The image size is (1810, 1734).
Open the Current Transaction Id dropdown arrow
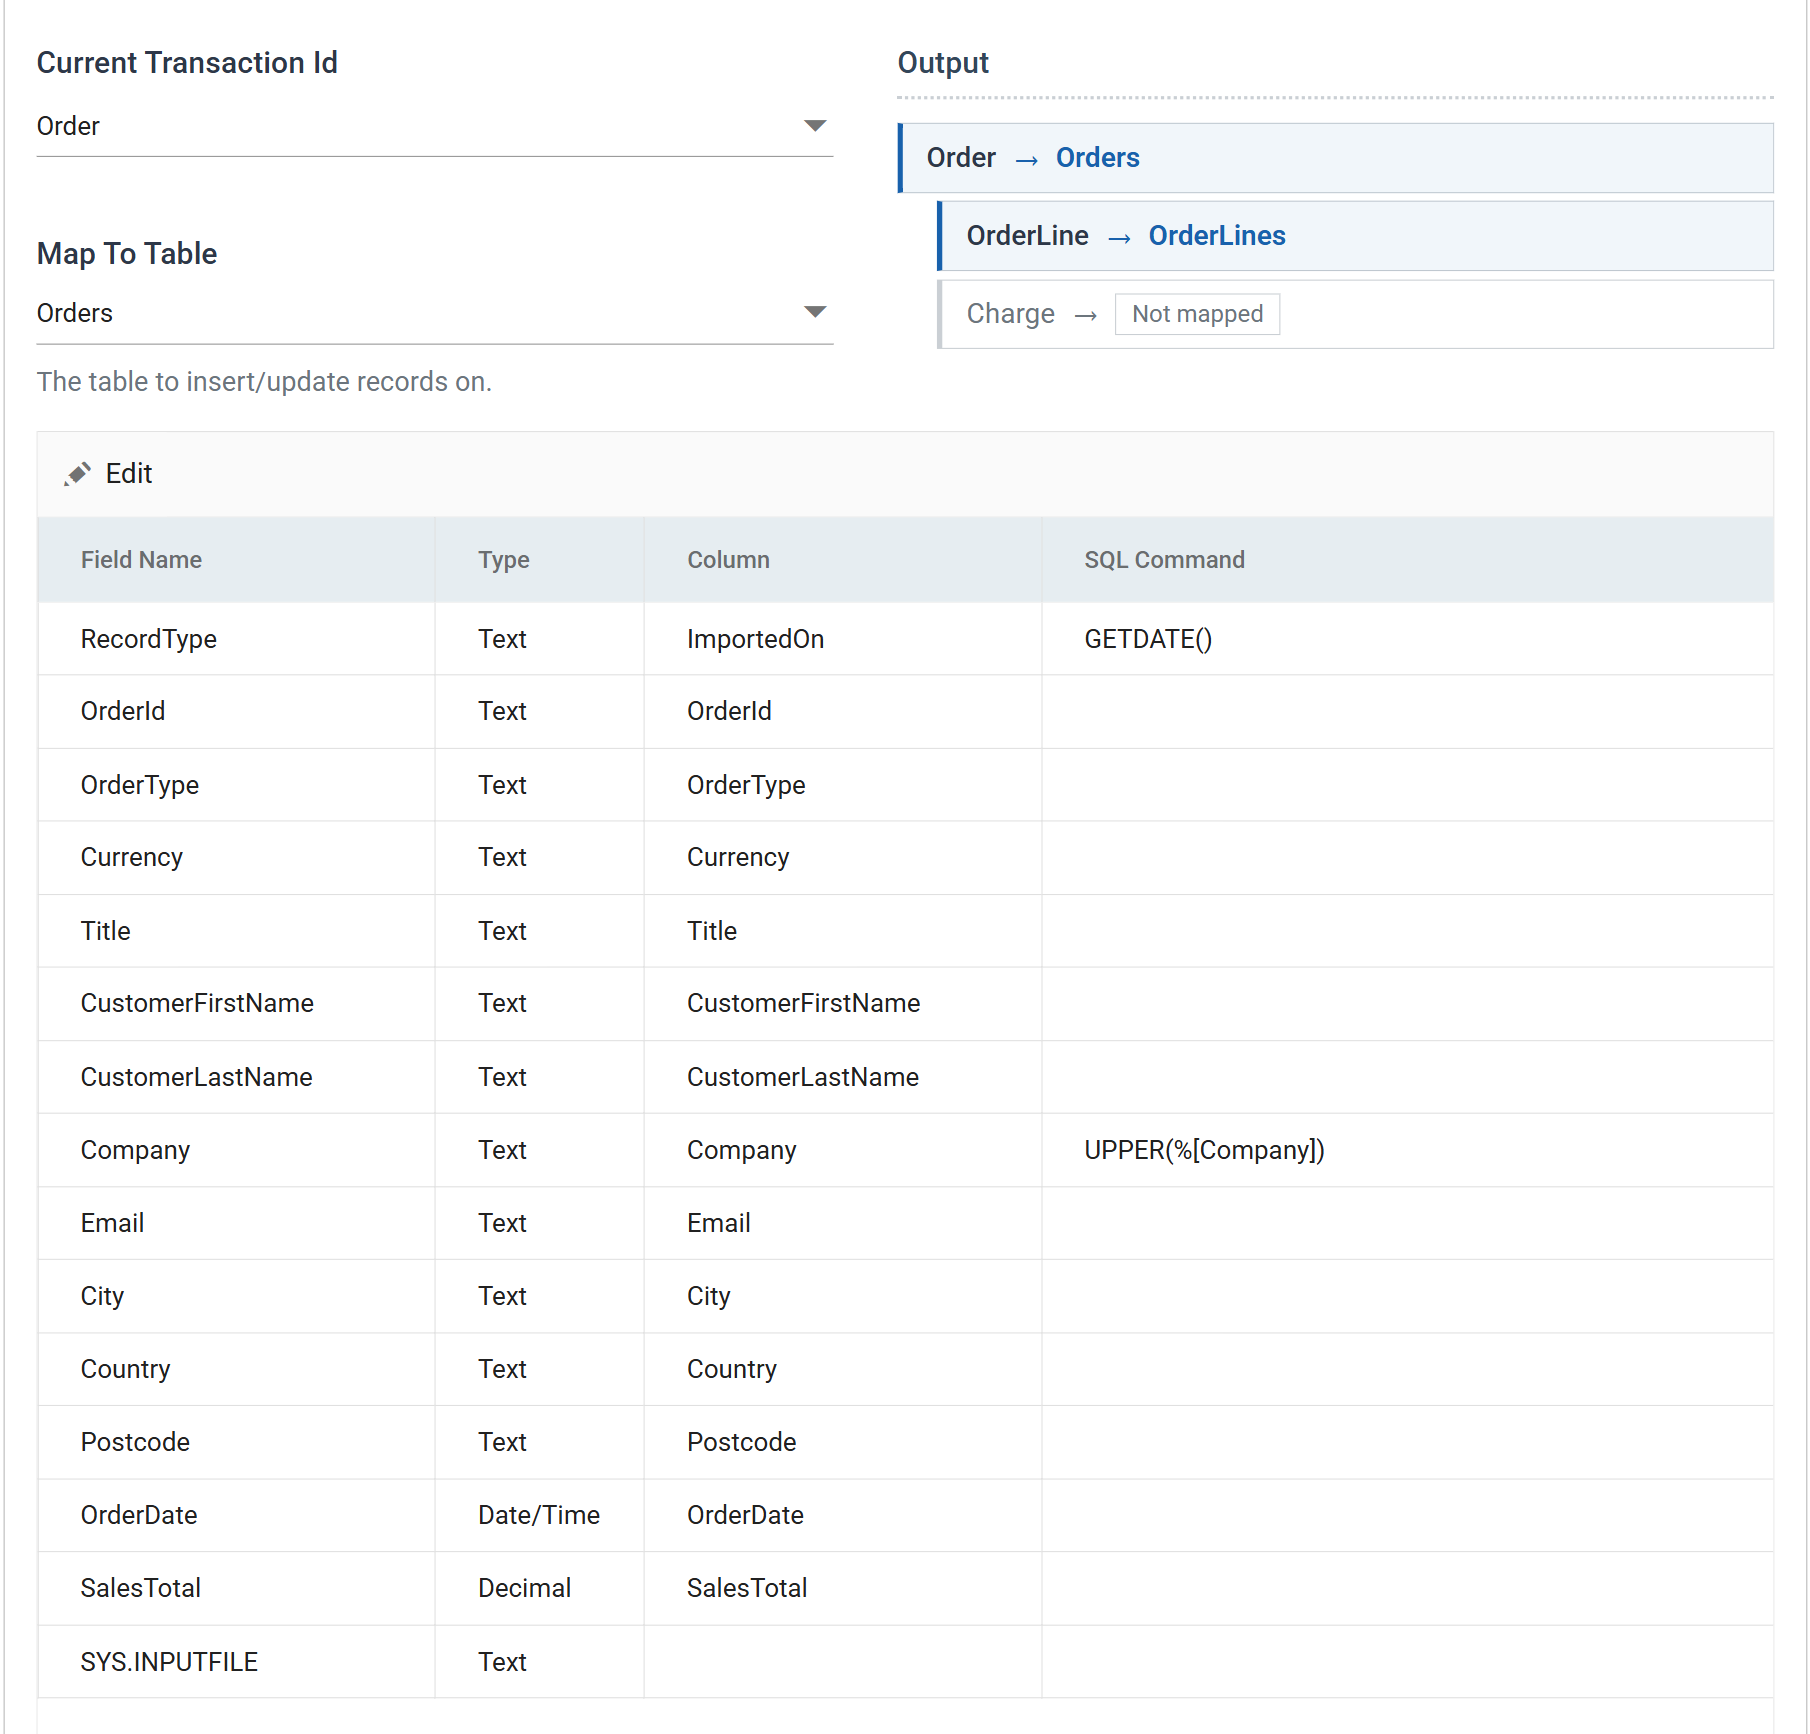click(815, 126)
